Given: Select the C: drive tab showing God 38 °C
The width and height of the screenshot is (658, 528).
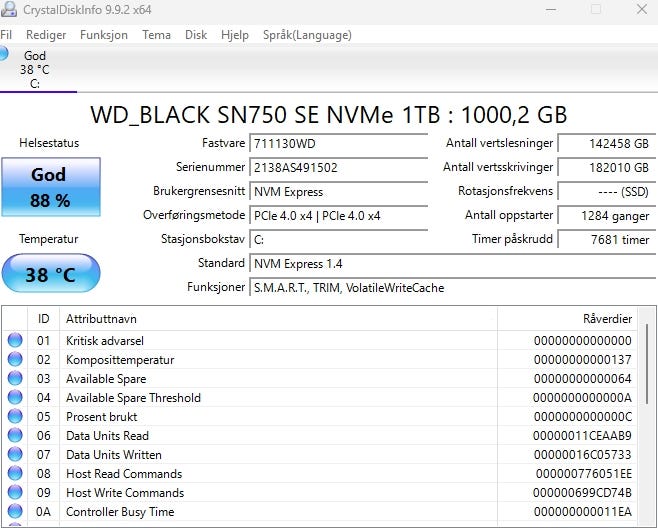Looking at the screenshot, I should [x=38, y=69].
